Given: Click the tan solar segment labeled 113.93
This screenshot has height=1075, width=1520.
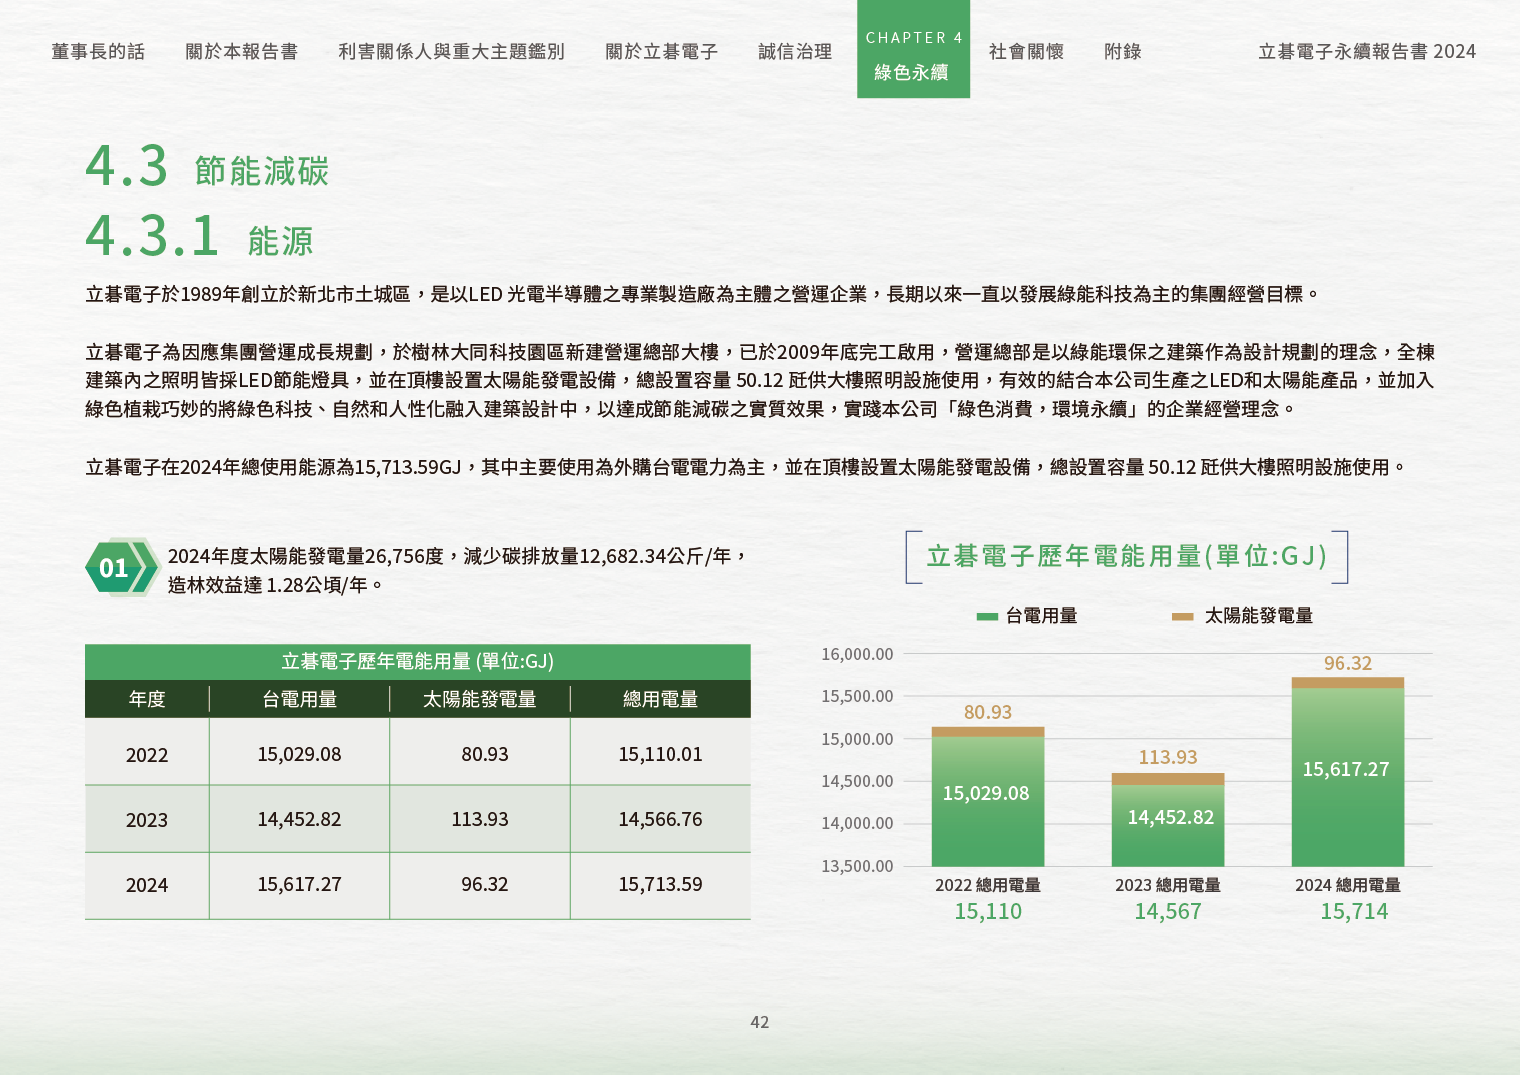Looking at the screenshot, I should (x=1168, y=779).
